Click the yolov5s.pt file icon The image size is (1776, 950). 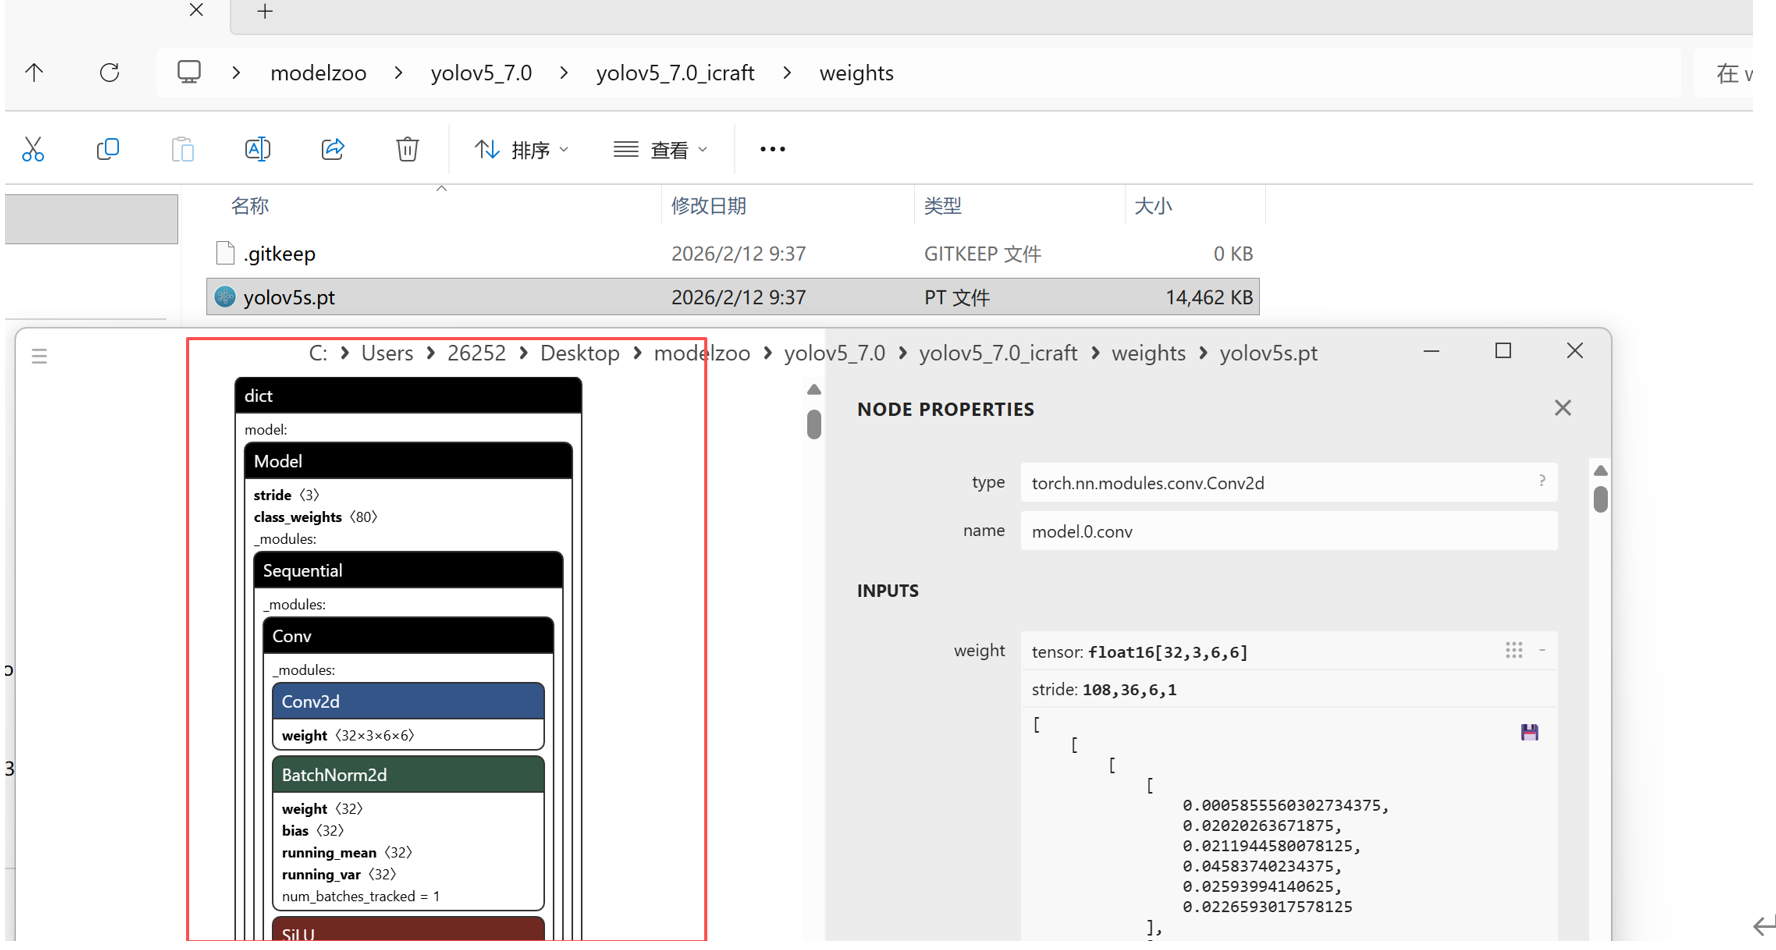click(225, 297)
